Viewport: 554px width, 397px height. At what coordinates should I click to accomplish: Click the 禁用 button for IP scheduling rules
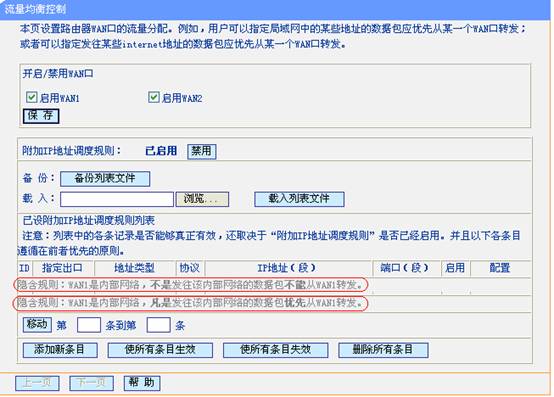(201, 151)
